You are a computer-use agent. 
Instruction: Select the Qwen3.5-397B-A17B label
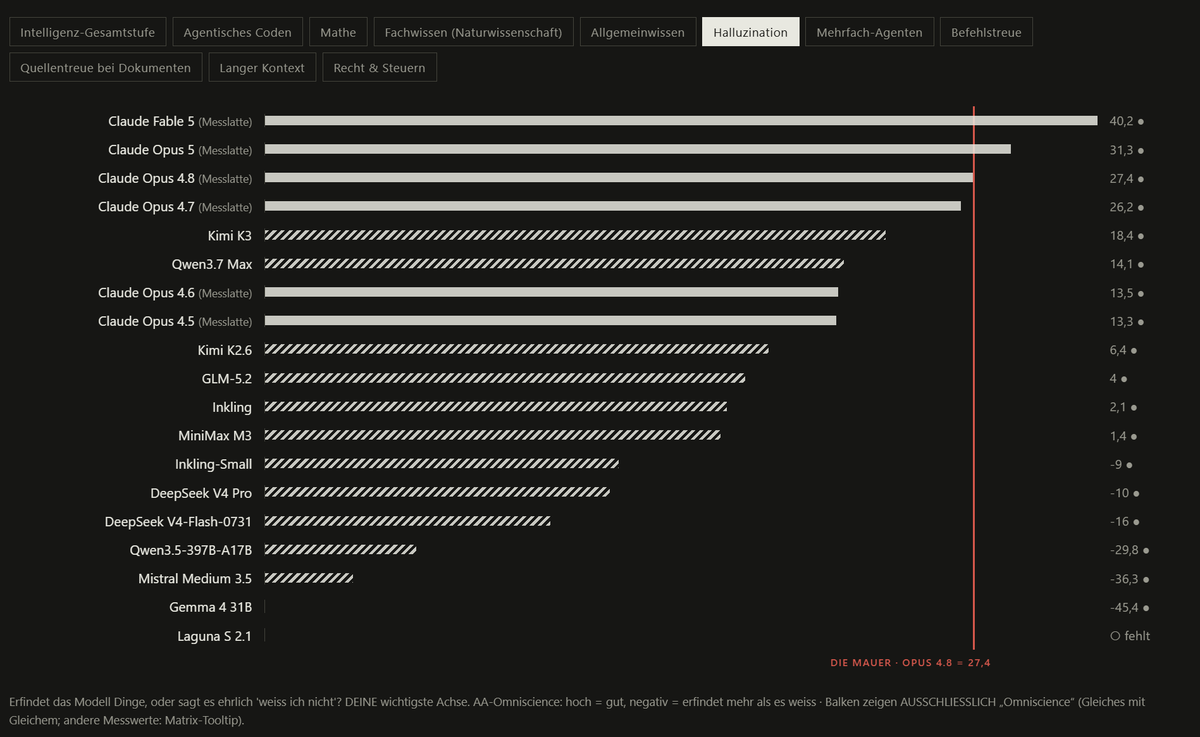(x=191, y=550)
